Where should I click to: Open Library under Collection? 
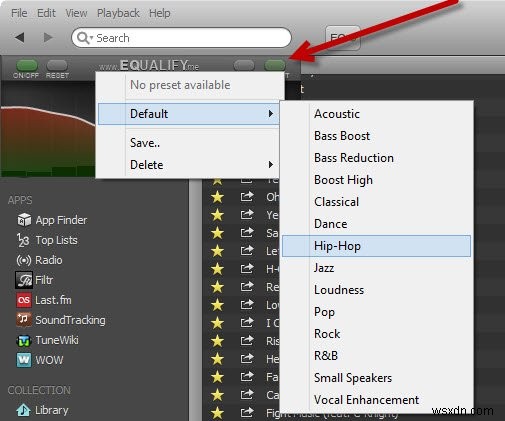[42, 410]
